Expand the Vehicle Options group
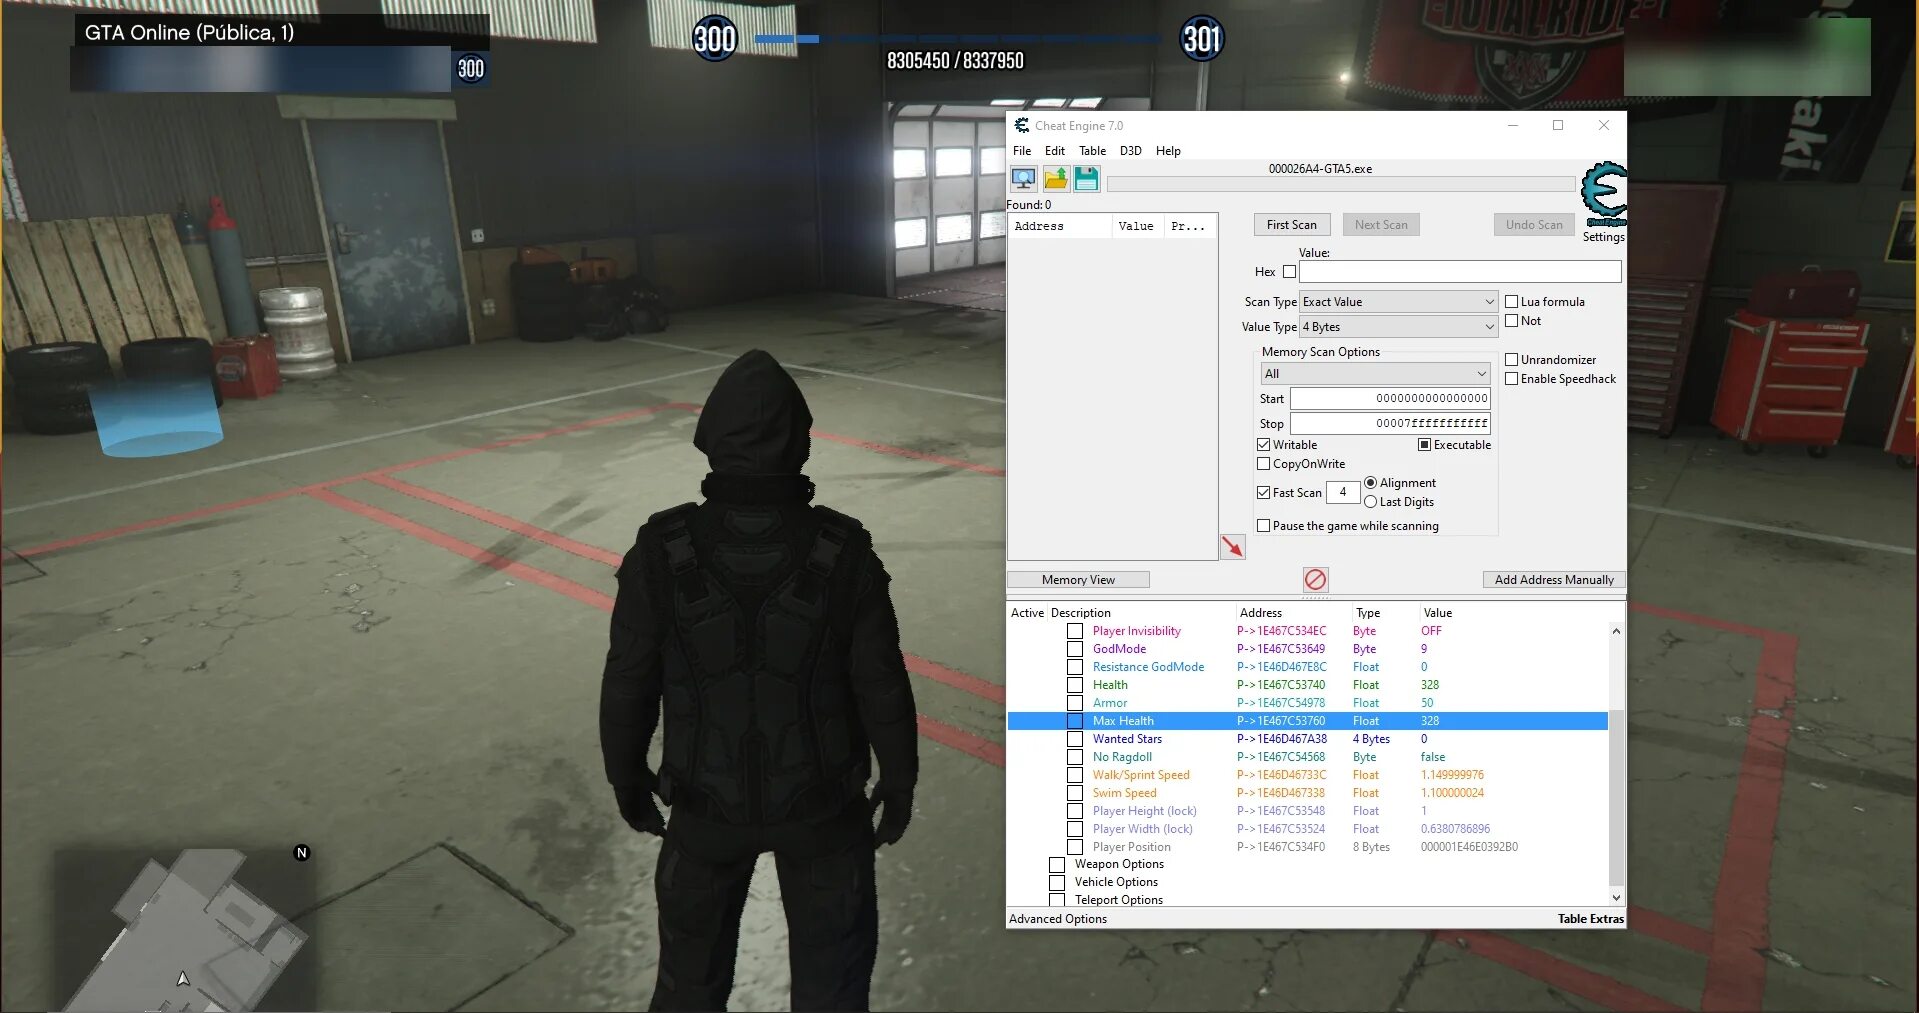The width and height of the screenshot is (1919, 1013). [x=1057, y=883]
